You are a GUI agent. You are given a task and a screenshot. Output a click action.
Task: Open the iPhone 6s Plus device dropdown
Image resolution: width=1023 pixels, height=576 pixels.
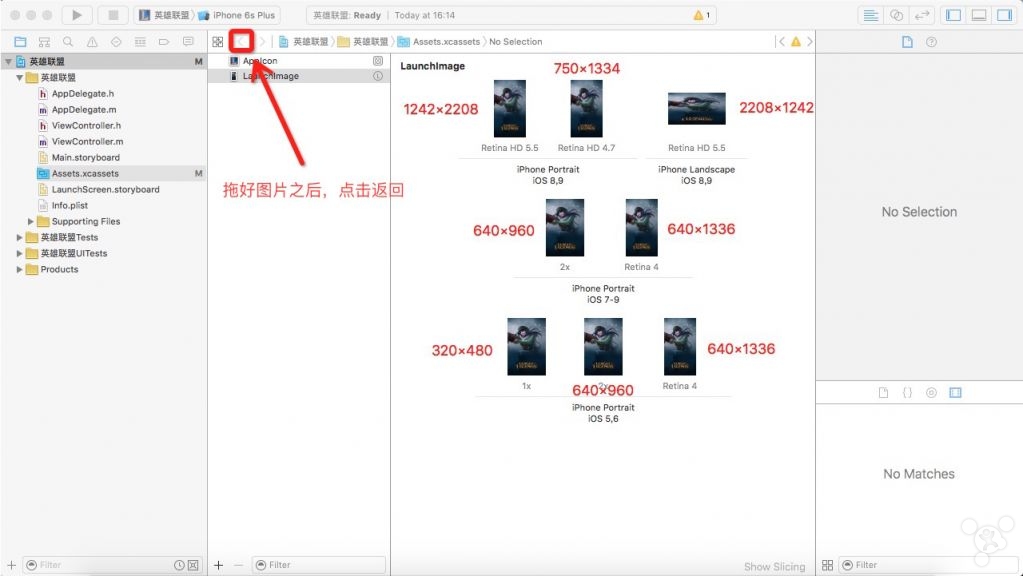[x=240, y=15]
